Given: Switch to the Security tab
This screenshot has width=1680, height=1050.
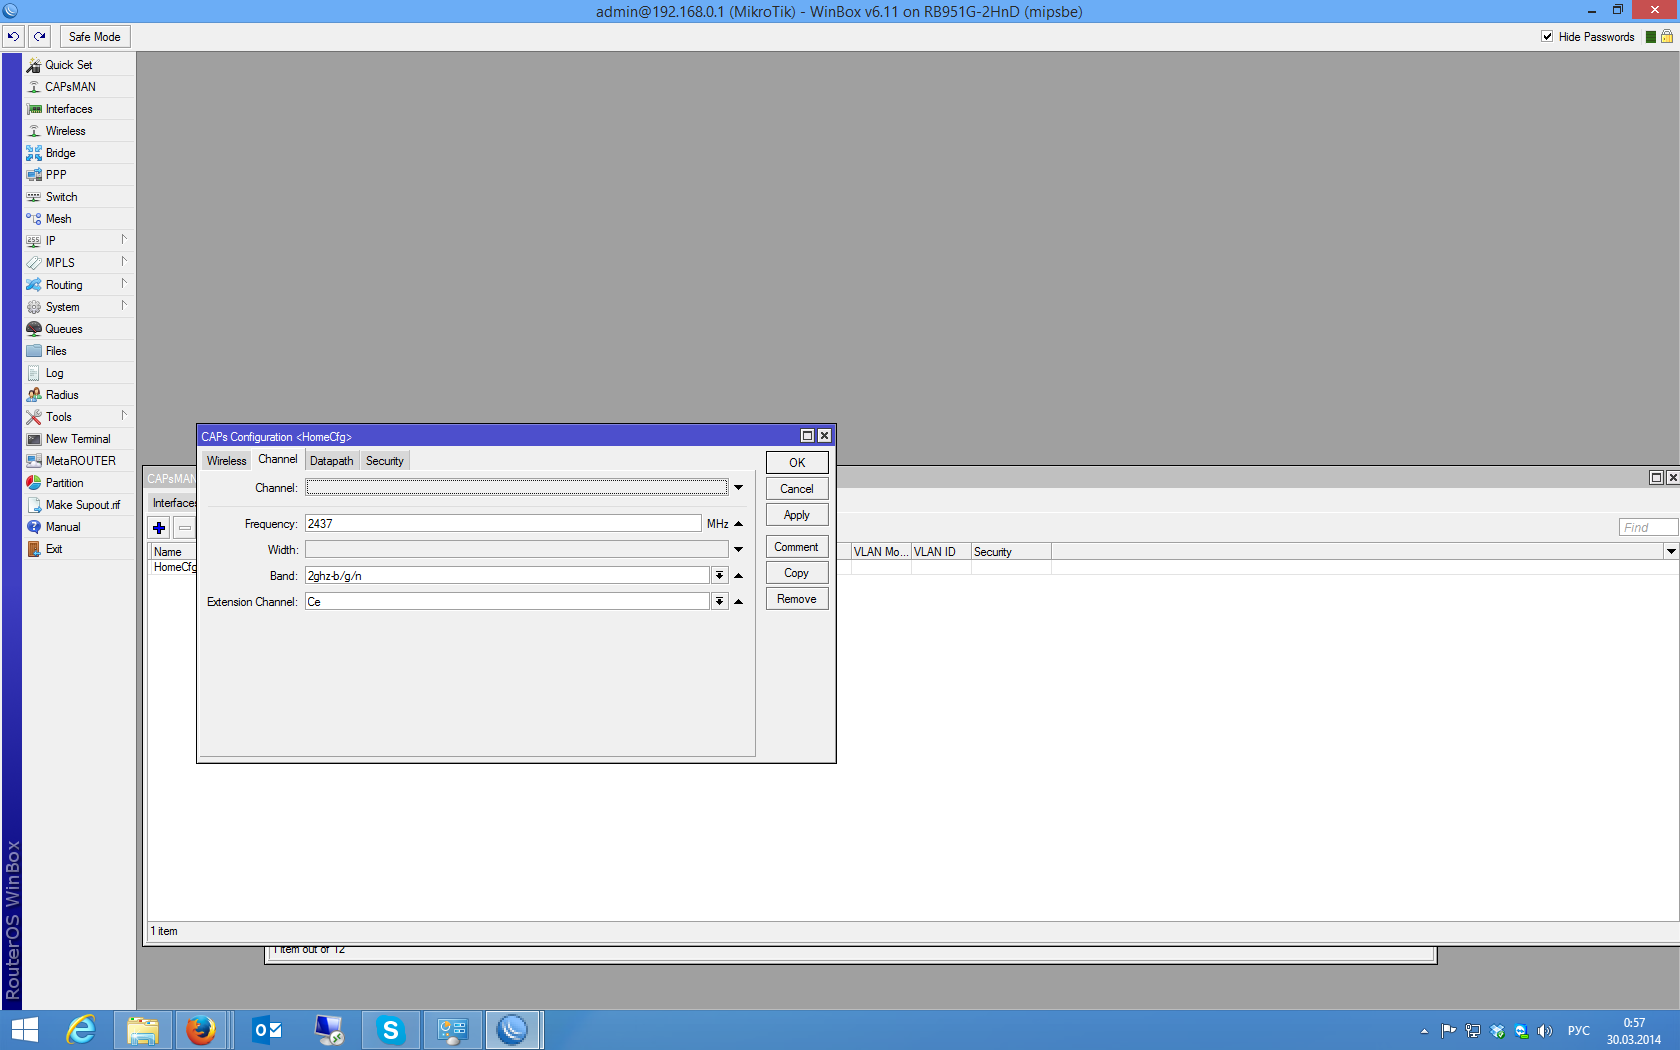Looking at the screenshot, I should pyautogui.click(x=384, y=461).
